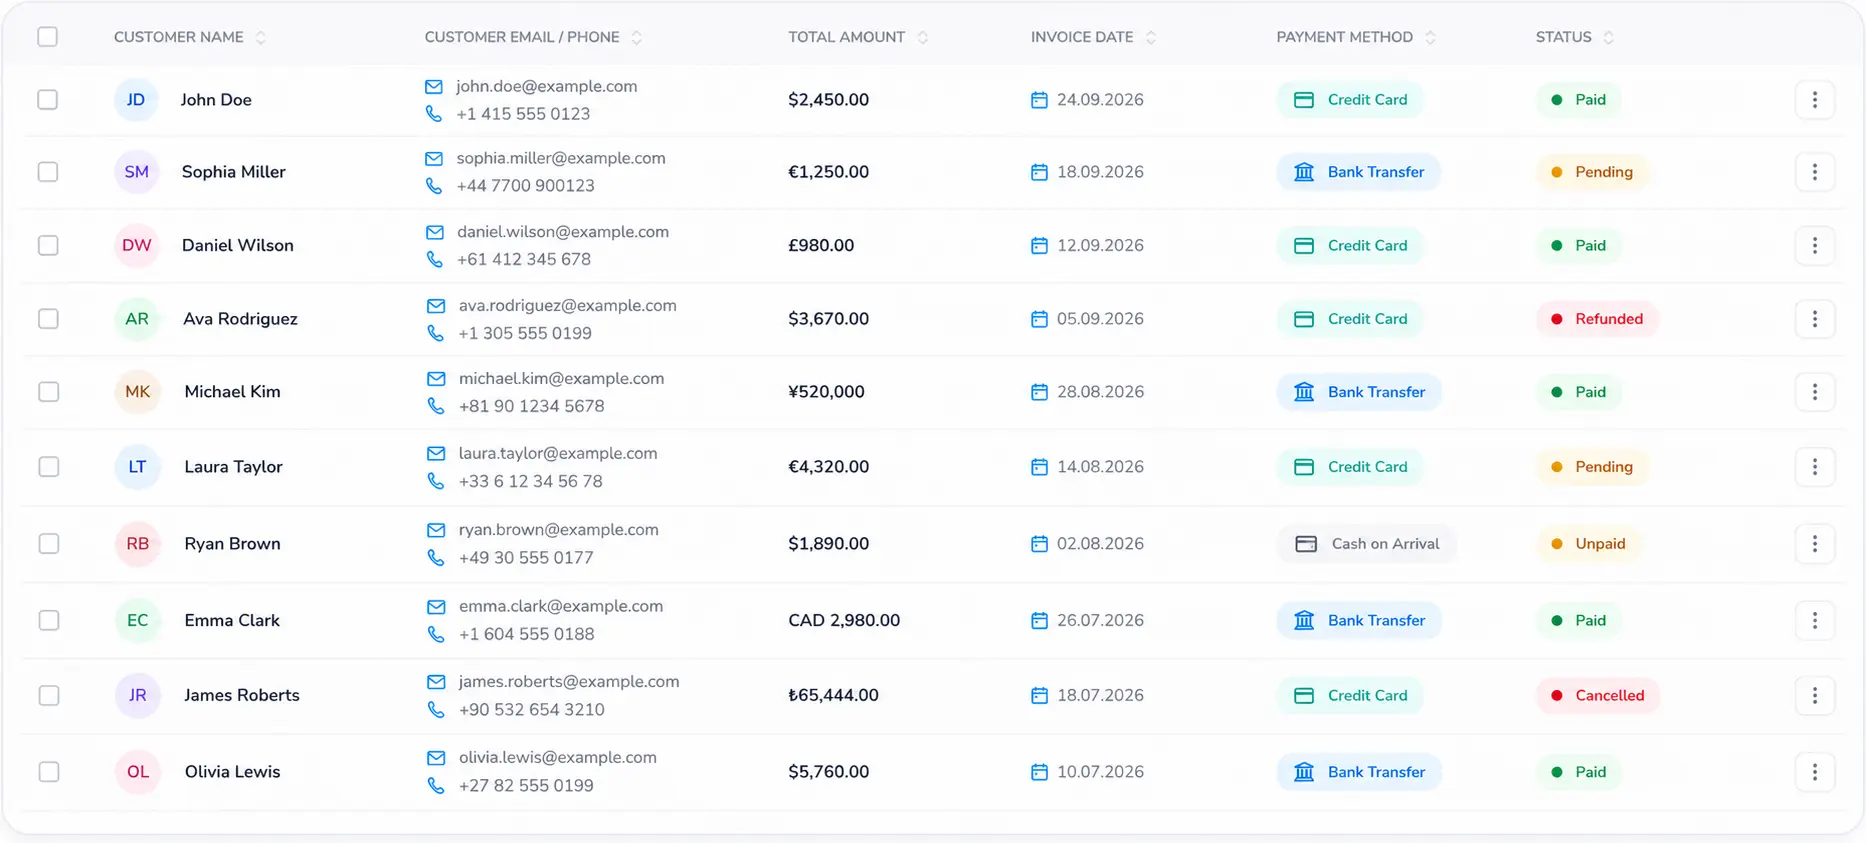Open the kebab menu on Ryan Brown row
This screenshot has width=1866, height=843.
click(x=1814, y=544)
